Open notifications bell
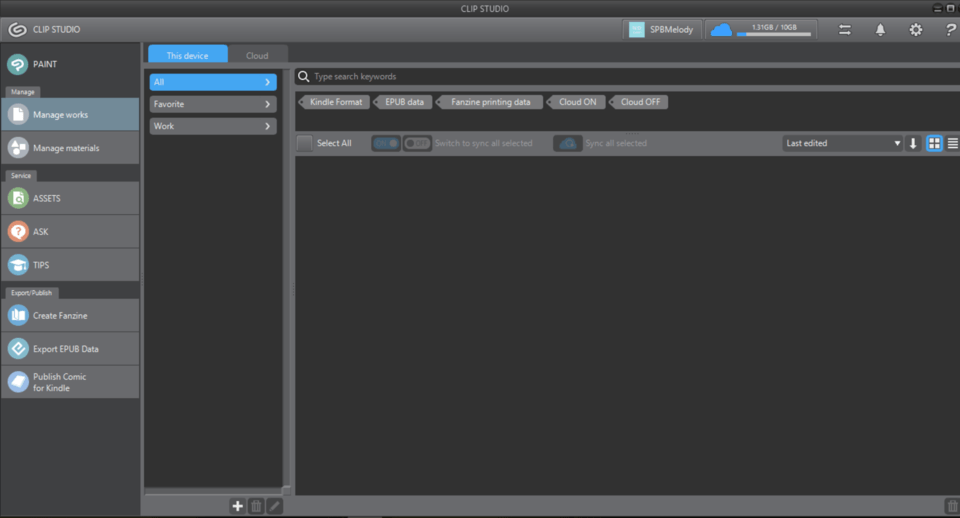This screenshot has height=518, width=960. coord(880,29)
